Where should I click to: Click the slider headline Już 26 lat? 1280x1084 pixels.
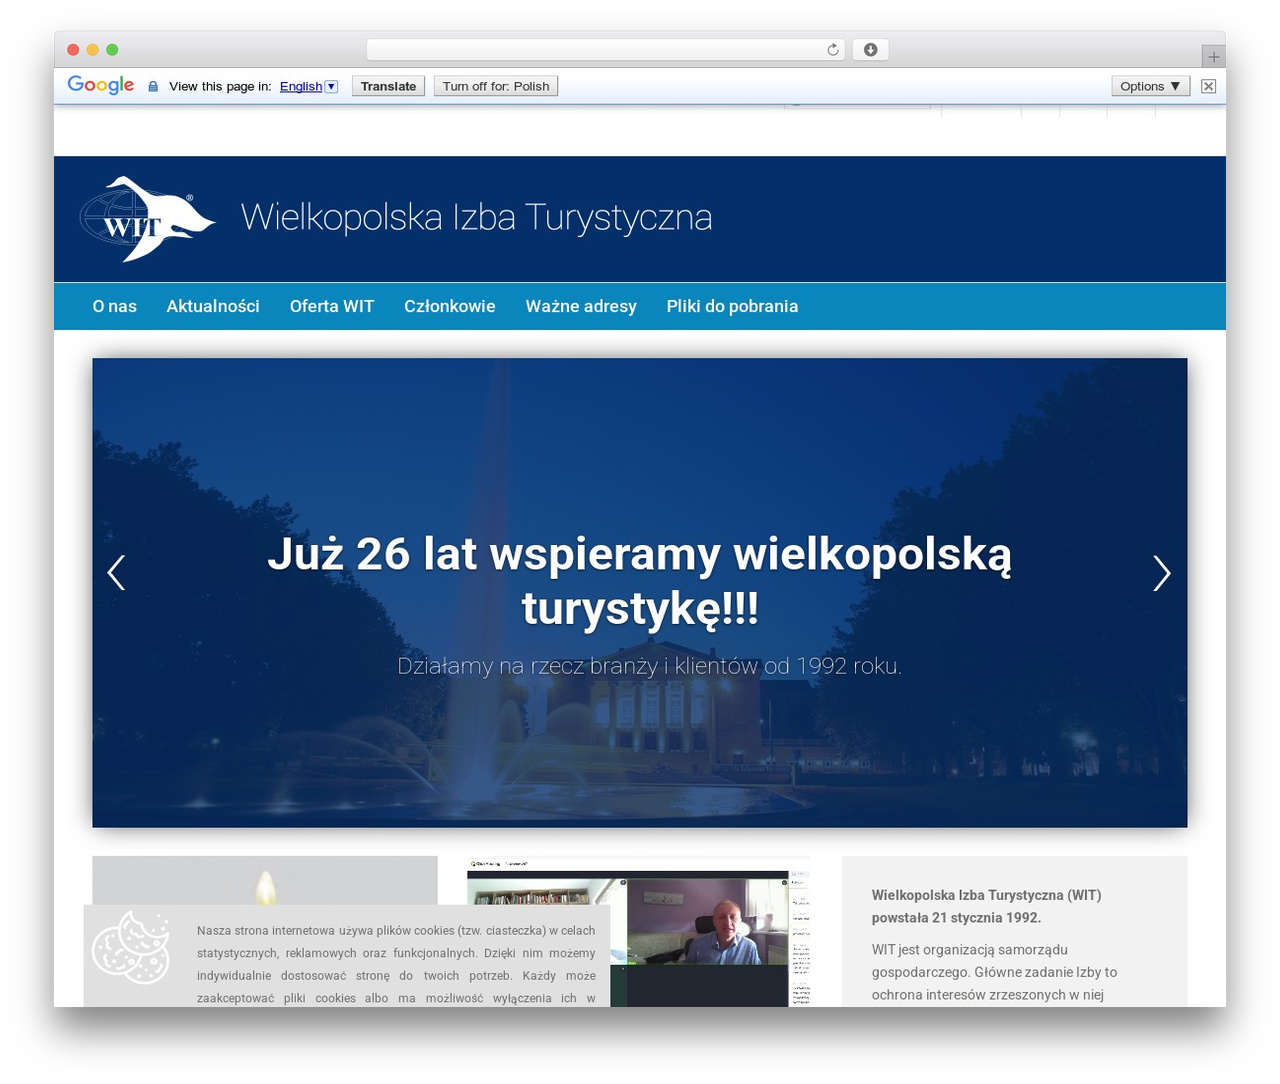[640, 580]
